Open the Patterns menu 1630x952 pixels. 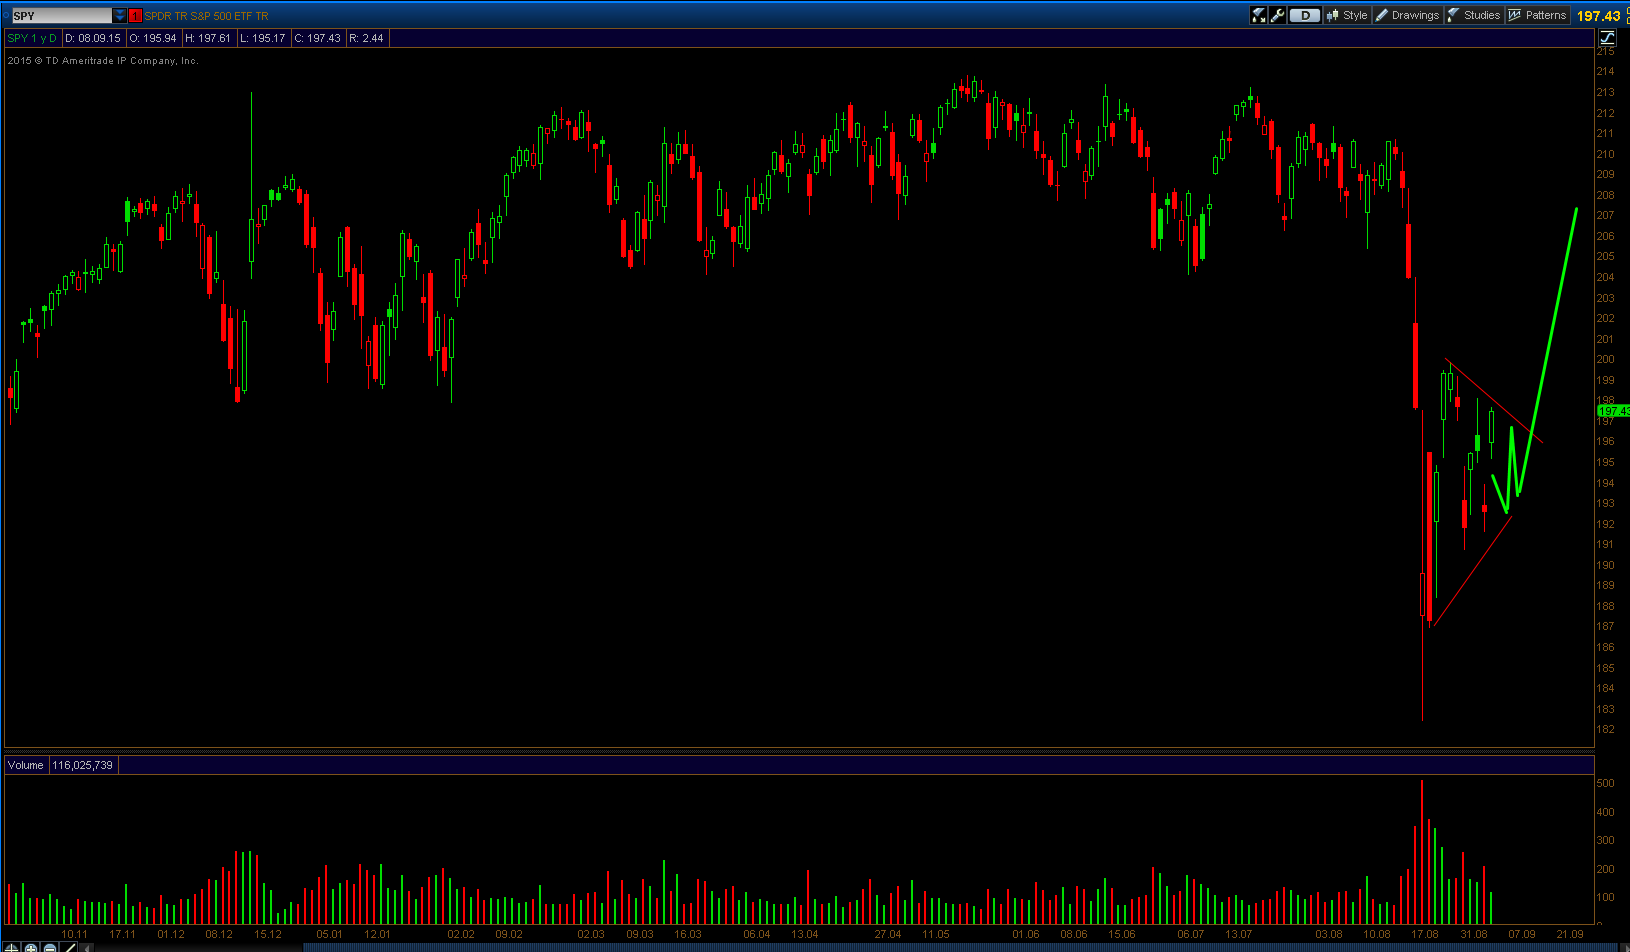(1537, 15)
